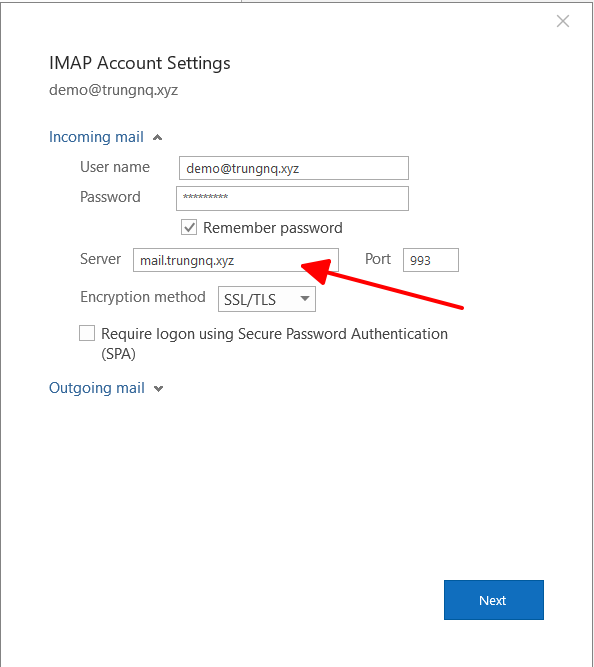Collapse the Incoming mail section
The image size is (594, 667).
point(106,137)
